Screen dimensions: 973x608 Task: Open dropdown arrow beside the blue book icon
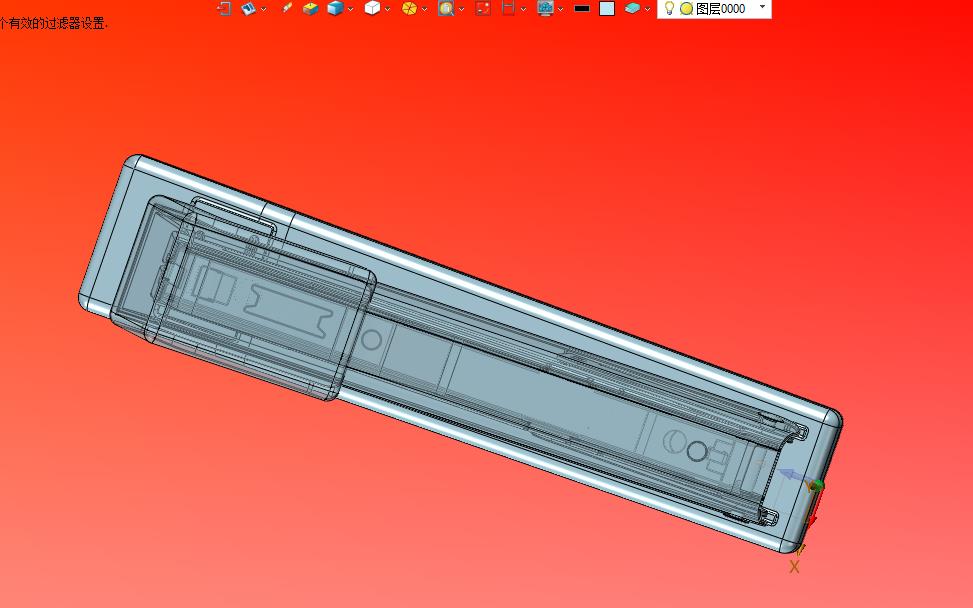[x=264, y=9]
